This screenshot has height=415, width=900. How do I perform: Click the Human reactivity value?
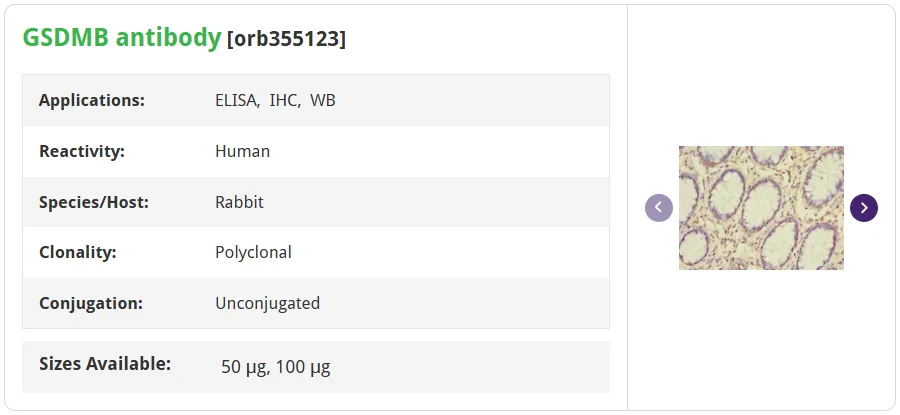click(x=242, y=152)
